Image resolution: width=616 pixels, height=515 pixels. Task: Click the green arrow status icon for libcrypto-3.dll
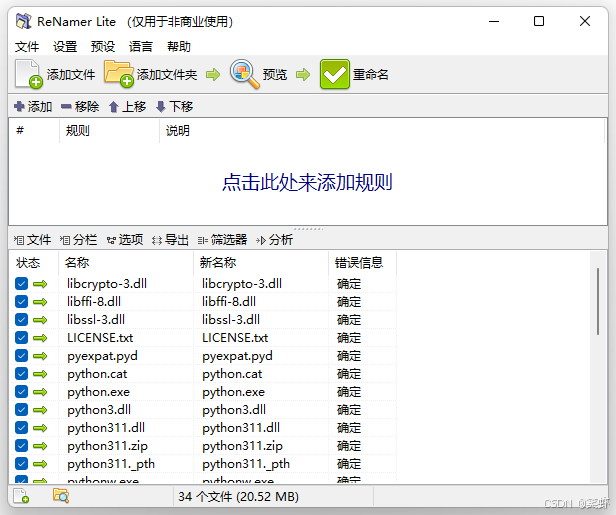[40, 284]
